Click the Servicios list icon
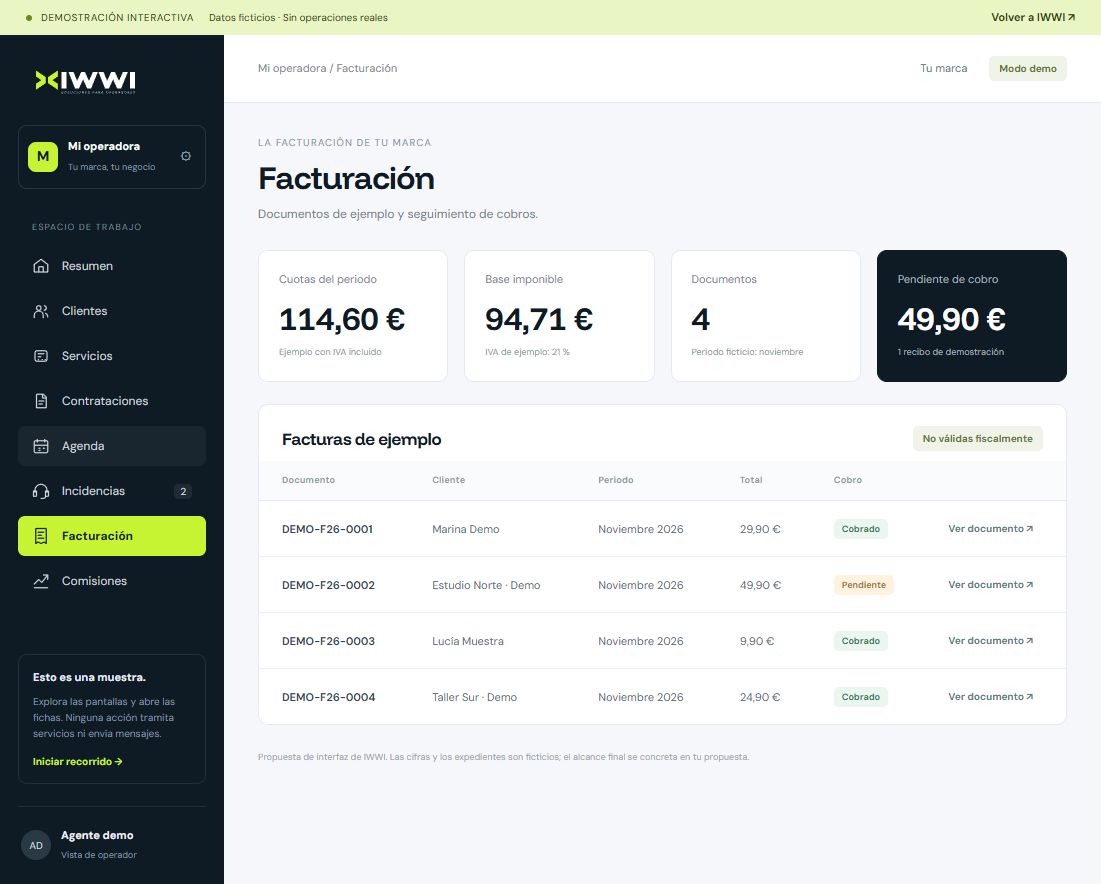 coord(41,356)
